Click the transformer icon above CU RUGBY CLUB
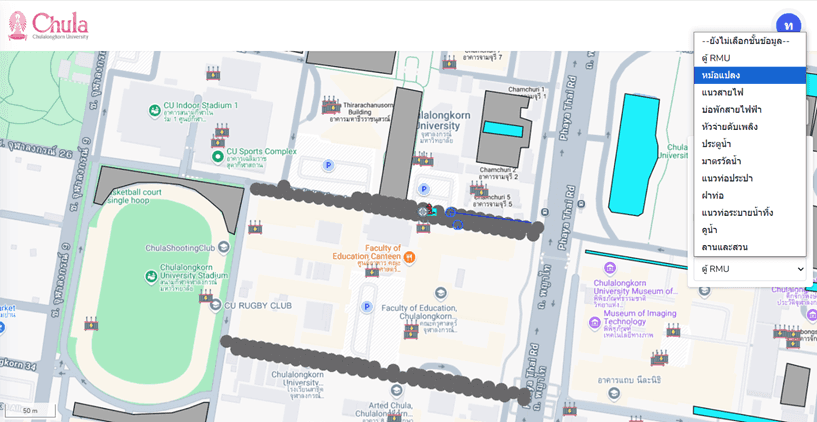The height and width of the screenshot is (422, 817). point(206,296)
